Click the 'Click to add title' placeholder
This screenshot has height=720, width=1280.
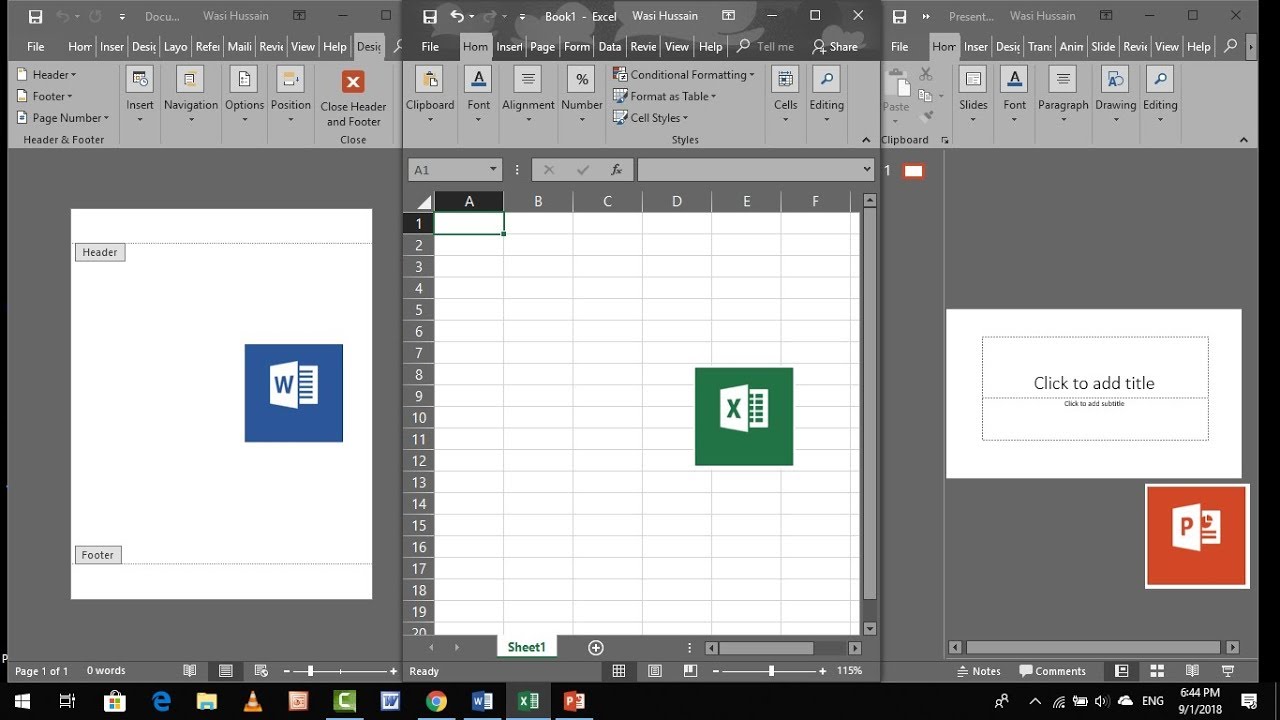click(1094, 383)
